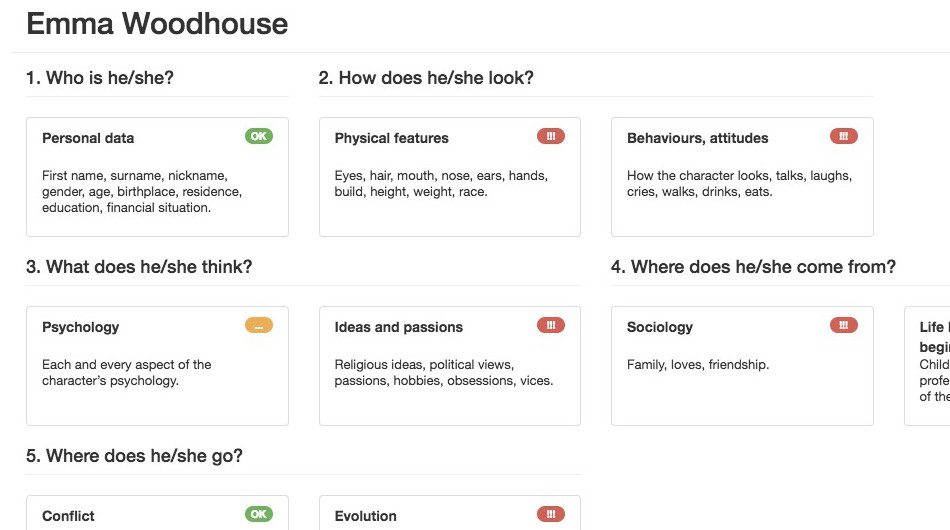Viewport: 950px width, 530px height.
Task: Click the orange badge on Psychology card
Action: [x=259, y=325]
